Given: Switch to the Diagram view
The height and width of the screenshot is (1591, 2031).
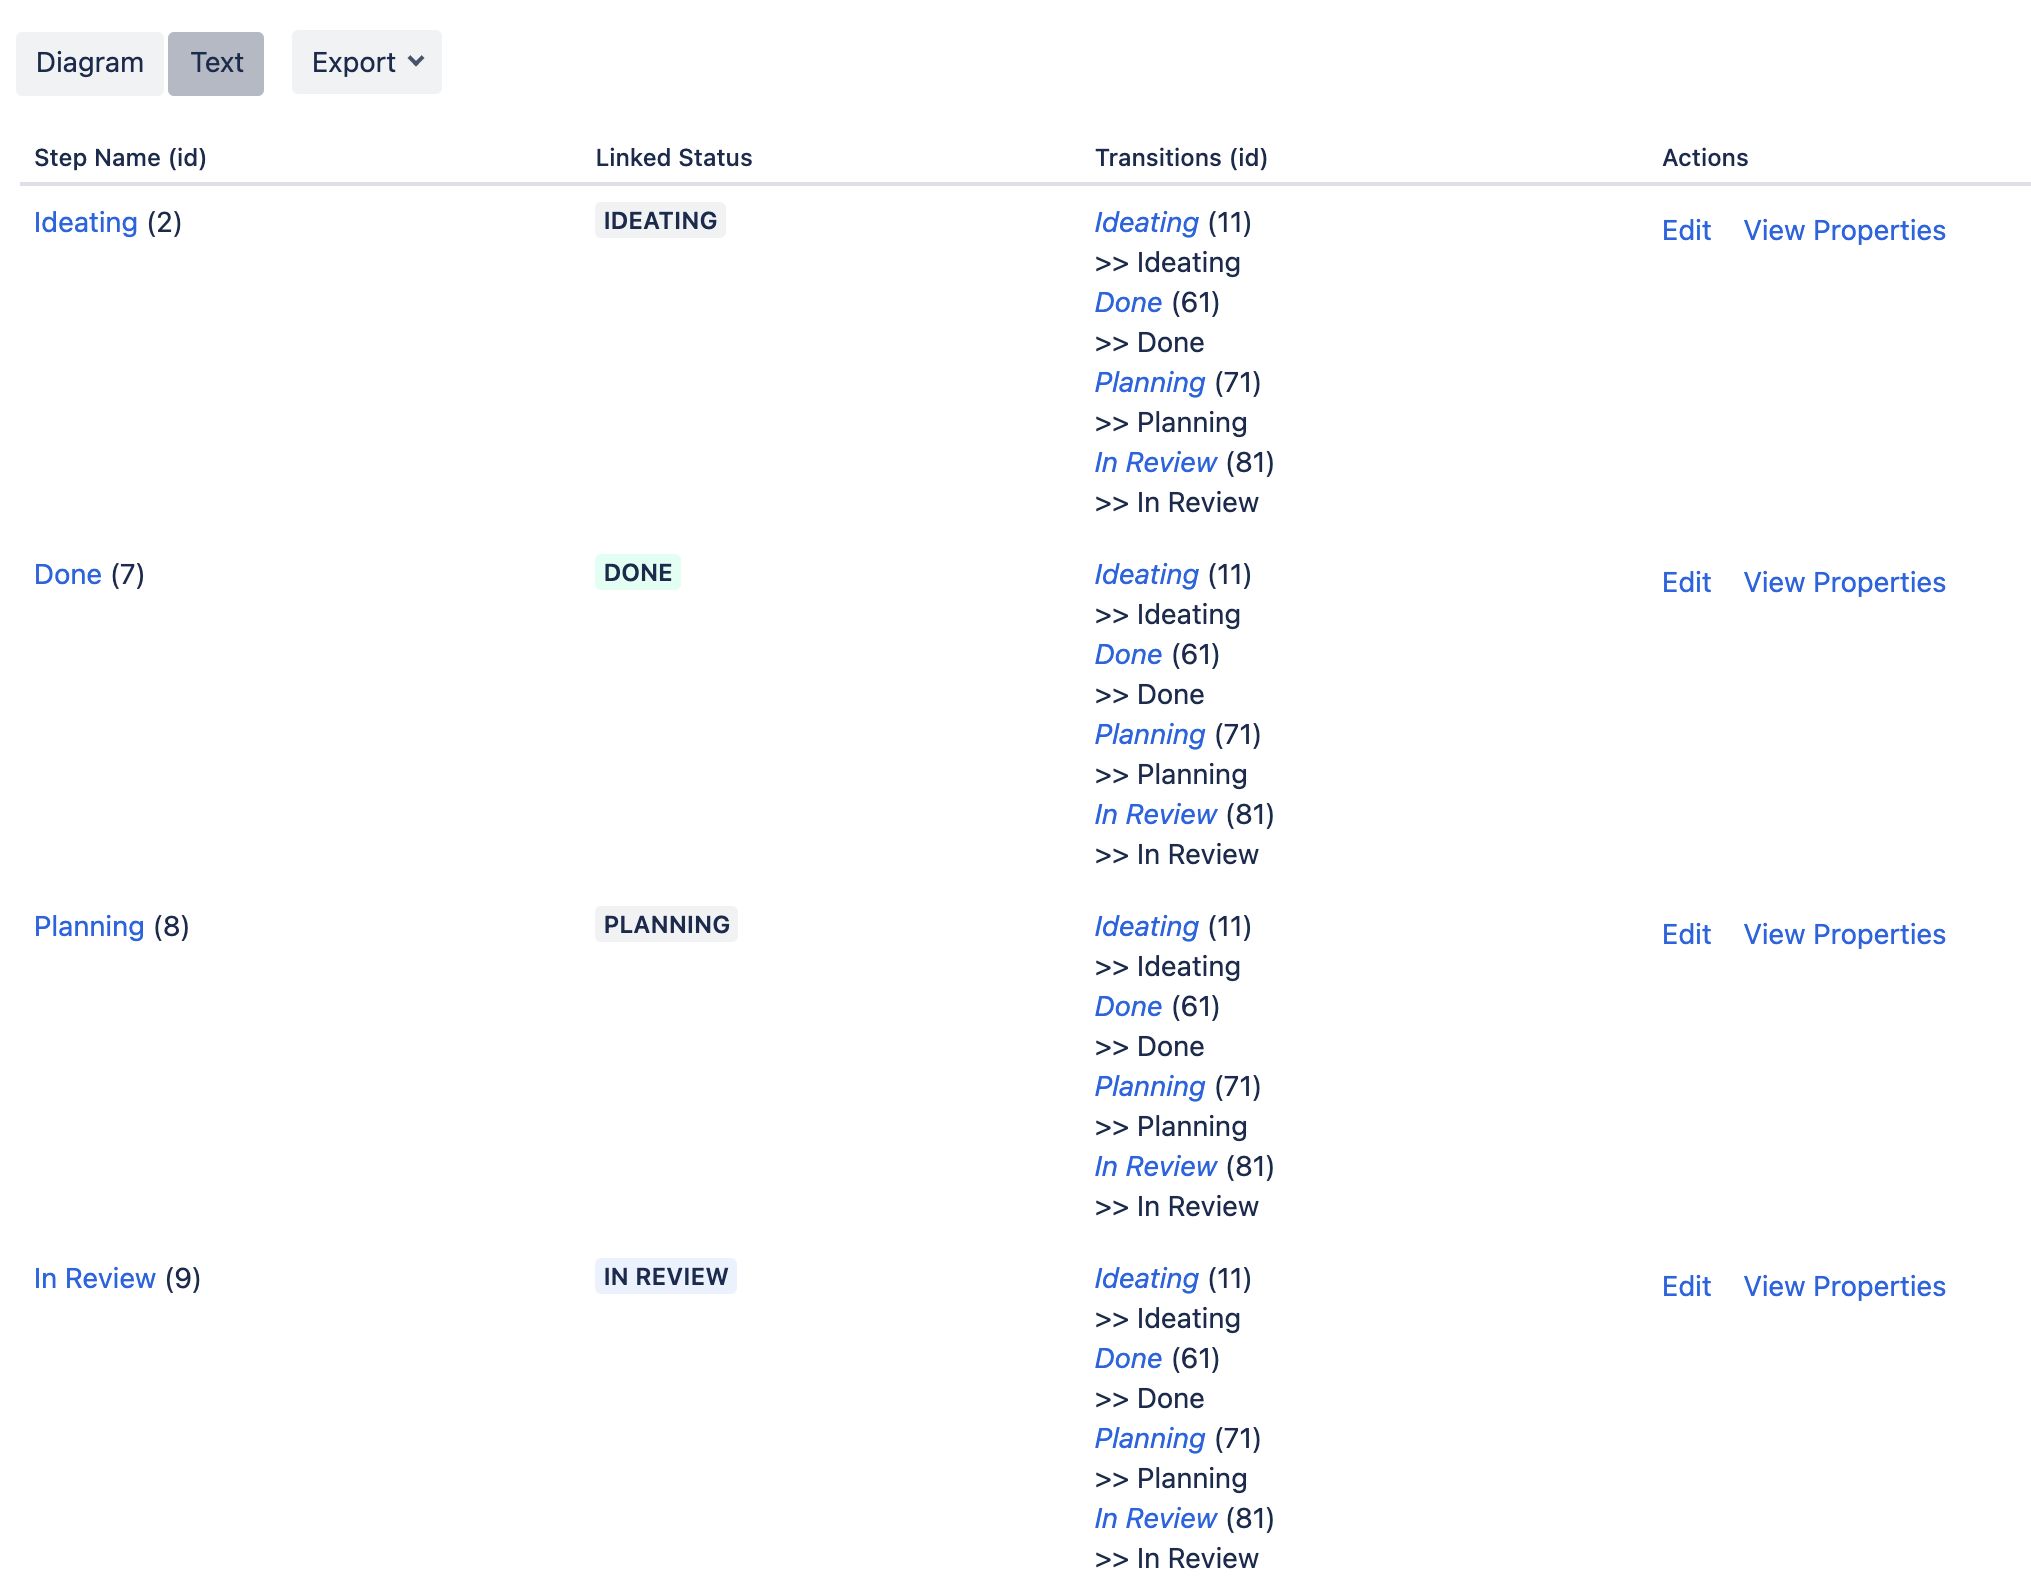Looking at the screenshot, I should click(90, 63).
